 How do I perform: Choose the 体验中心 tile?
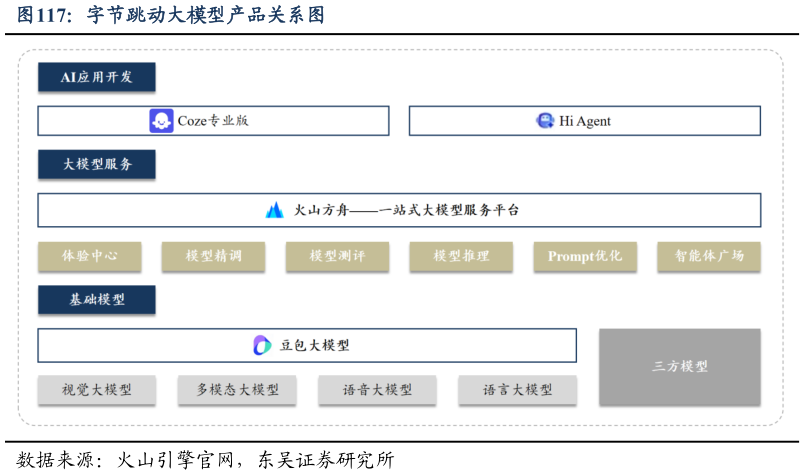point(90,256)
